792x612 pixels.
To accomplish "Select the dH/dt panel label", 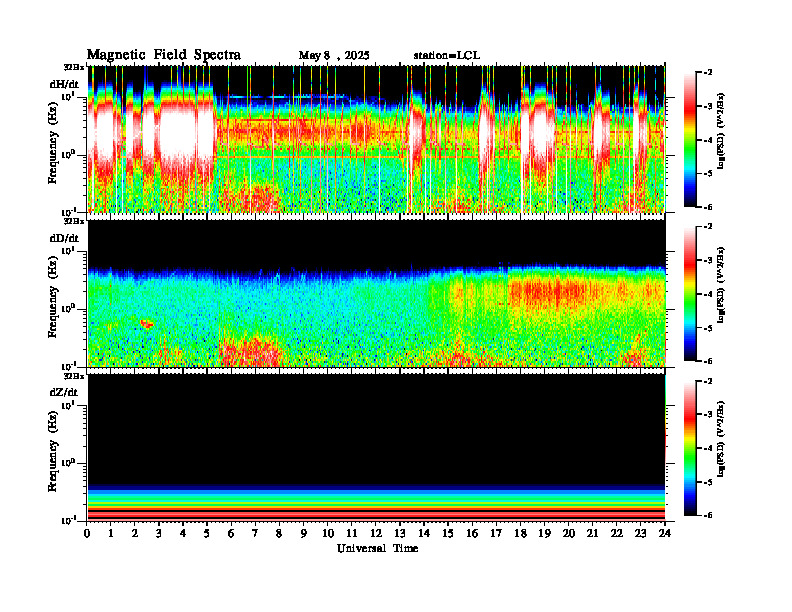I will click(64, 84).
